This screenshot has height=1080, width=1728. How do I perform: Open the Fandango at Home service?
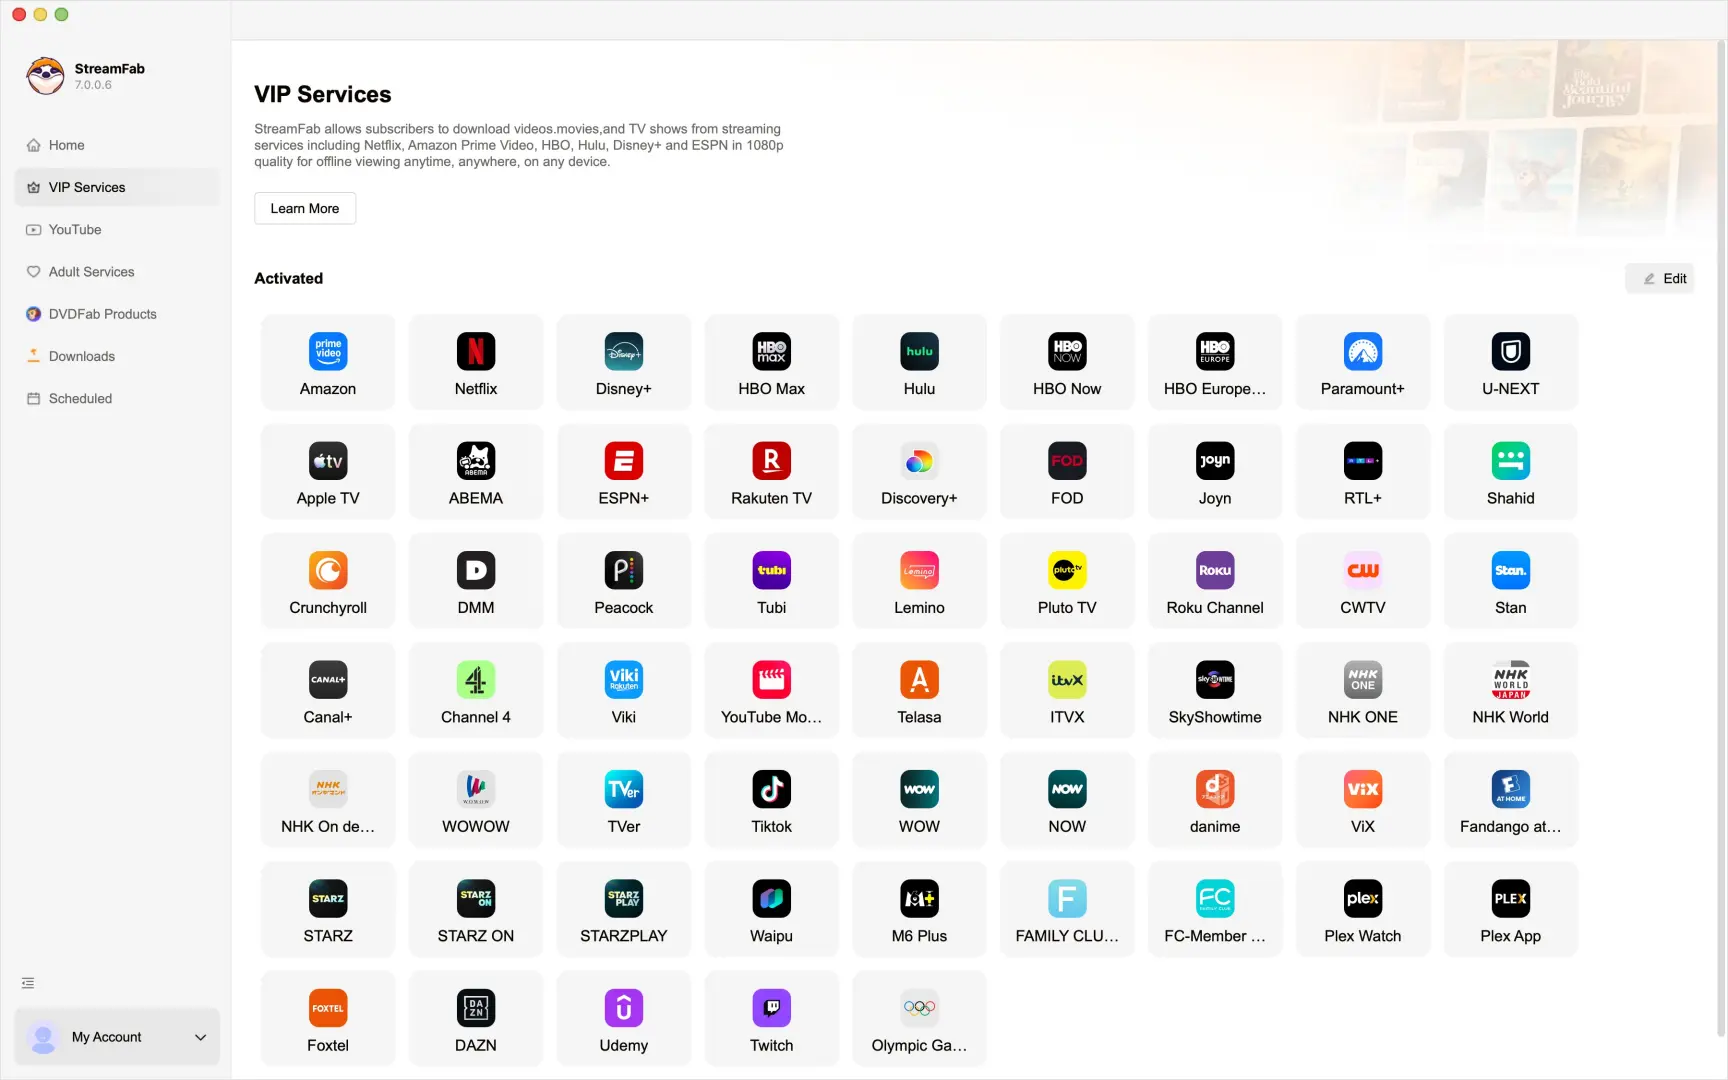tap(1510, 800)
